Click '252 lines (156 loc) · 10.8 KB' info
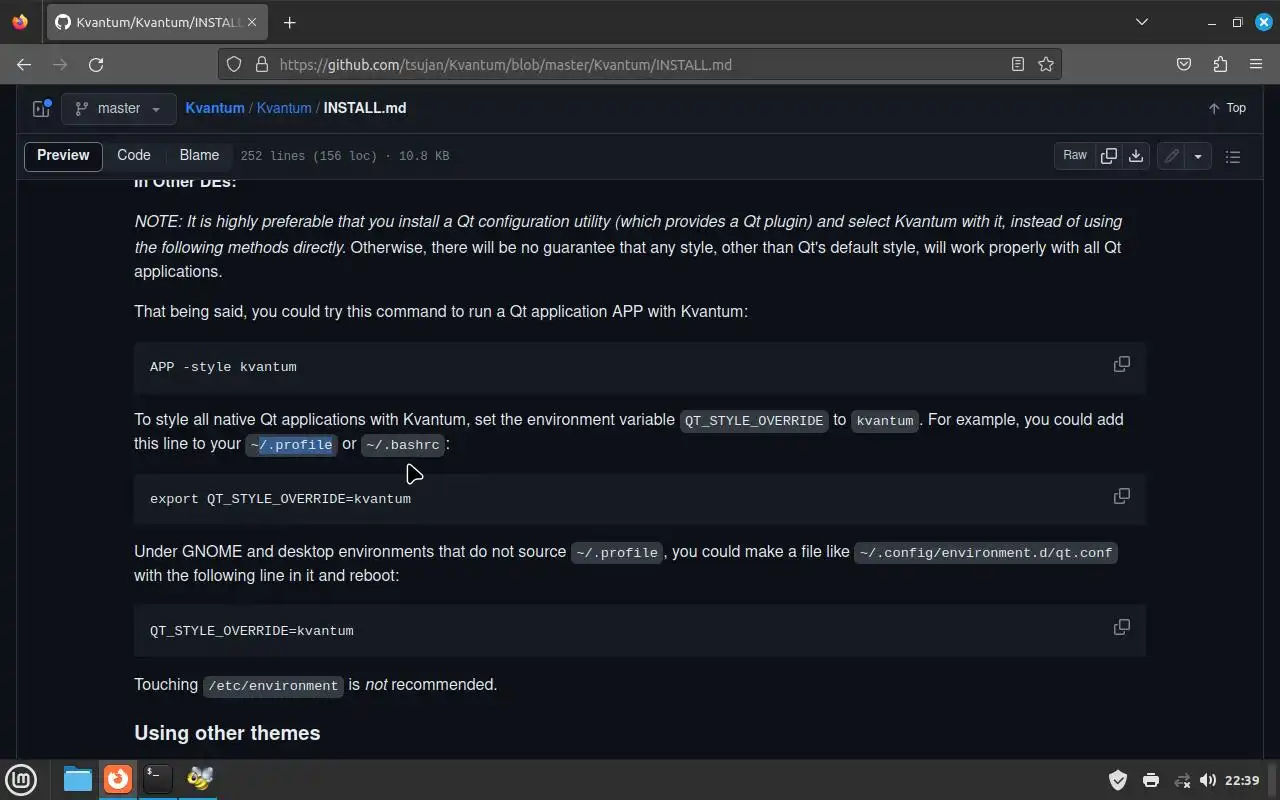1280x800 pixels. (344, 156)
